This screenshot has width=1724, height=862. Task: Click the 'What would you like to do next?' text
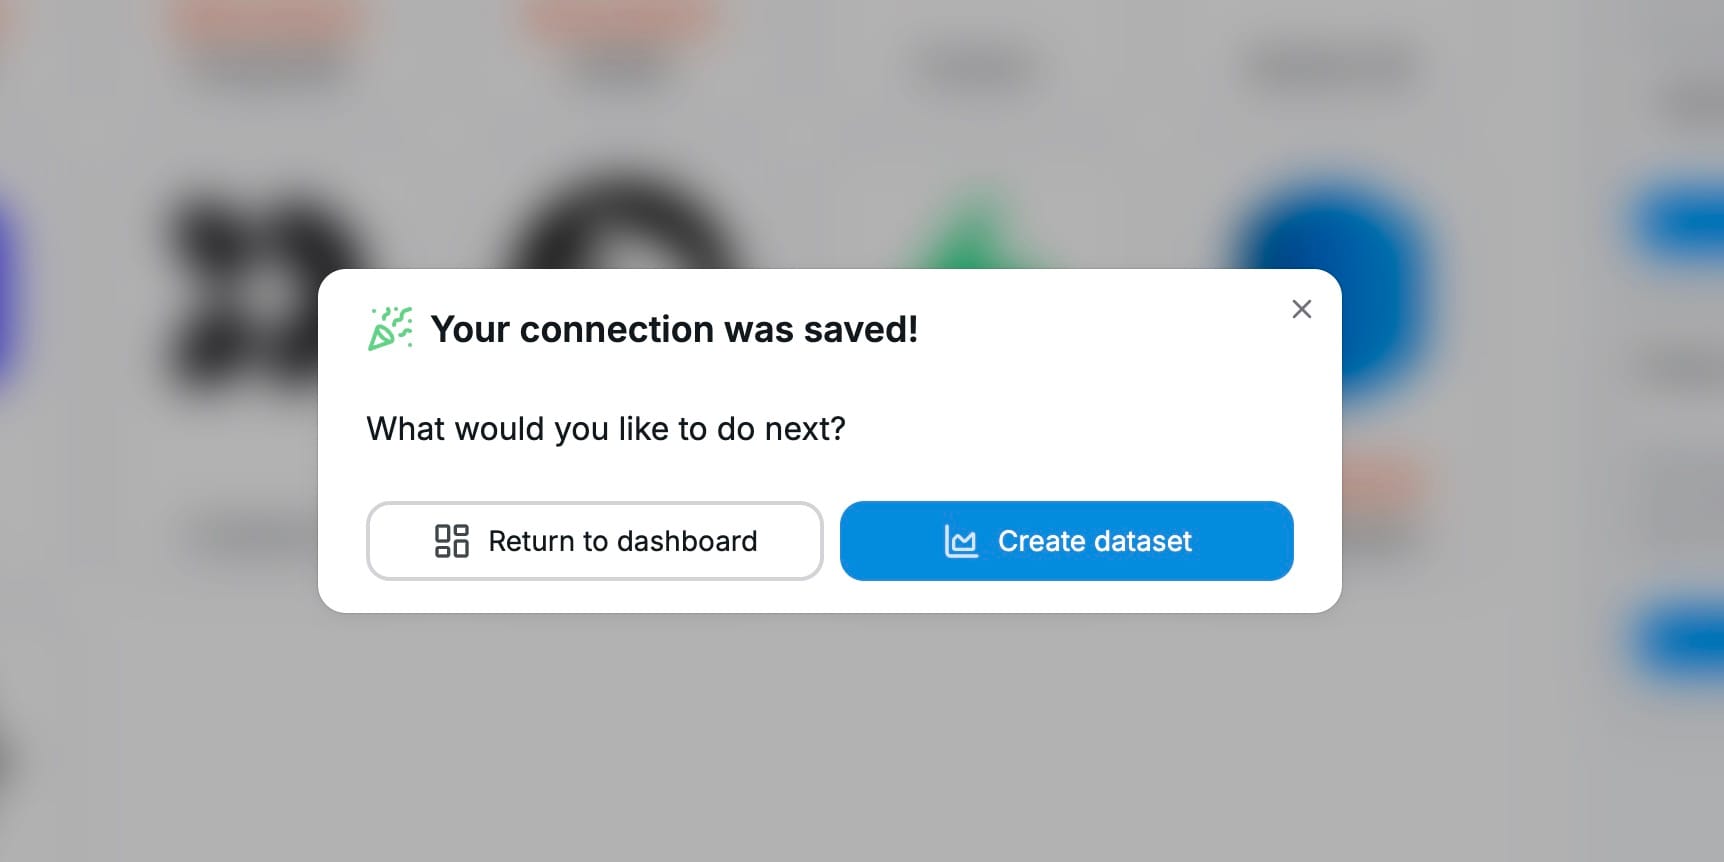(x=606, y=429)
